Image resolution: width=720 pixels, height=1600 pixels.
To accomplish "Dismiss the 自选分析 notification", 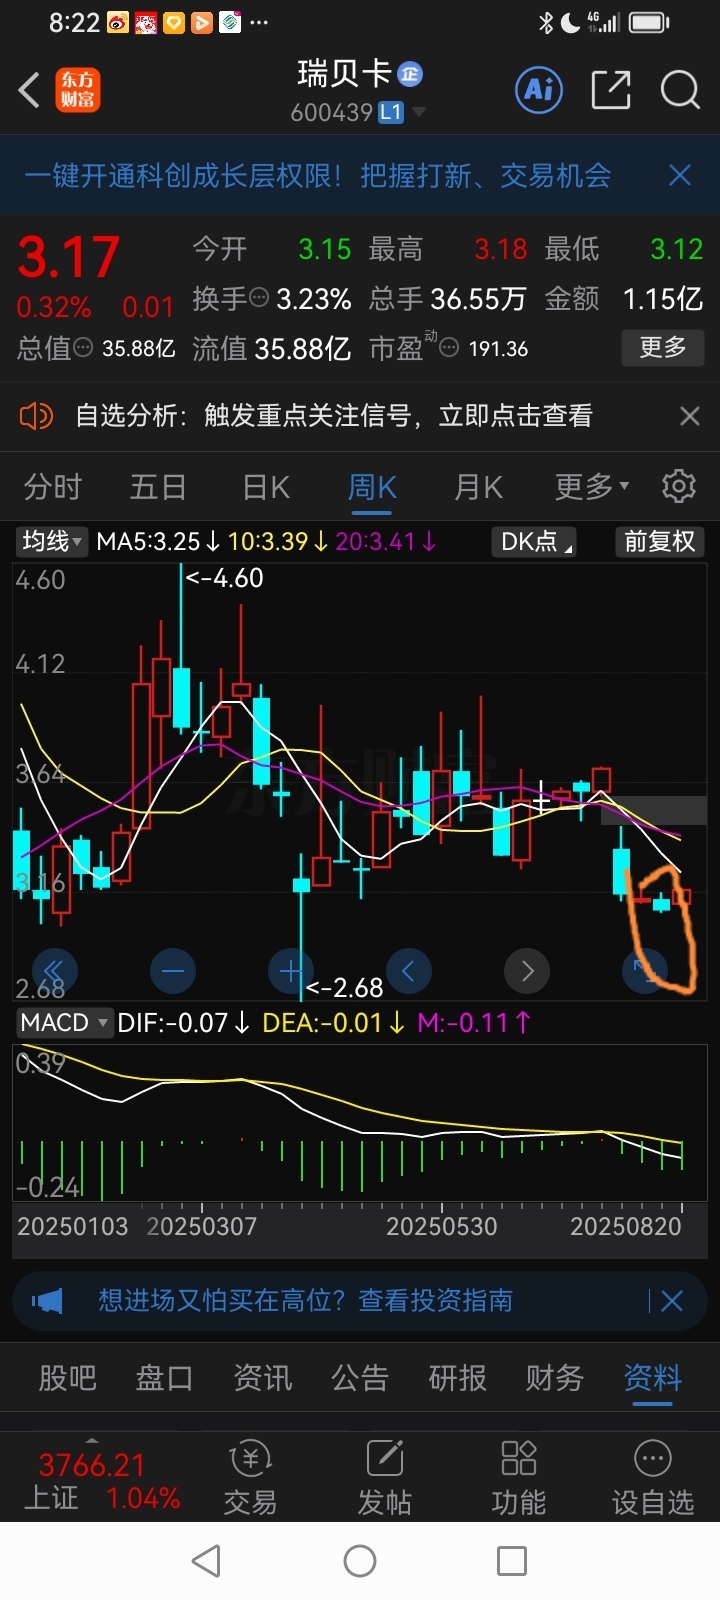I will tap(689, 415).
